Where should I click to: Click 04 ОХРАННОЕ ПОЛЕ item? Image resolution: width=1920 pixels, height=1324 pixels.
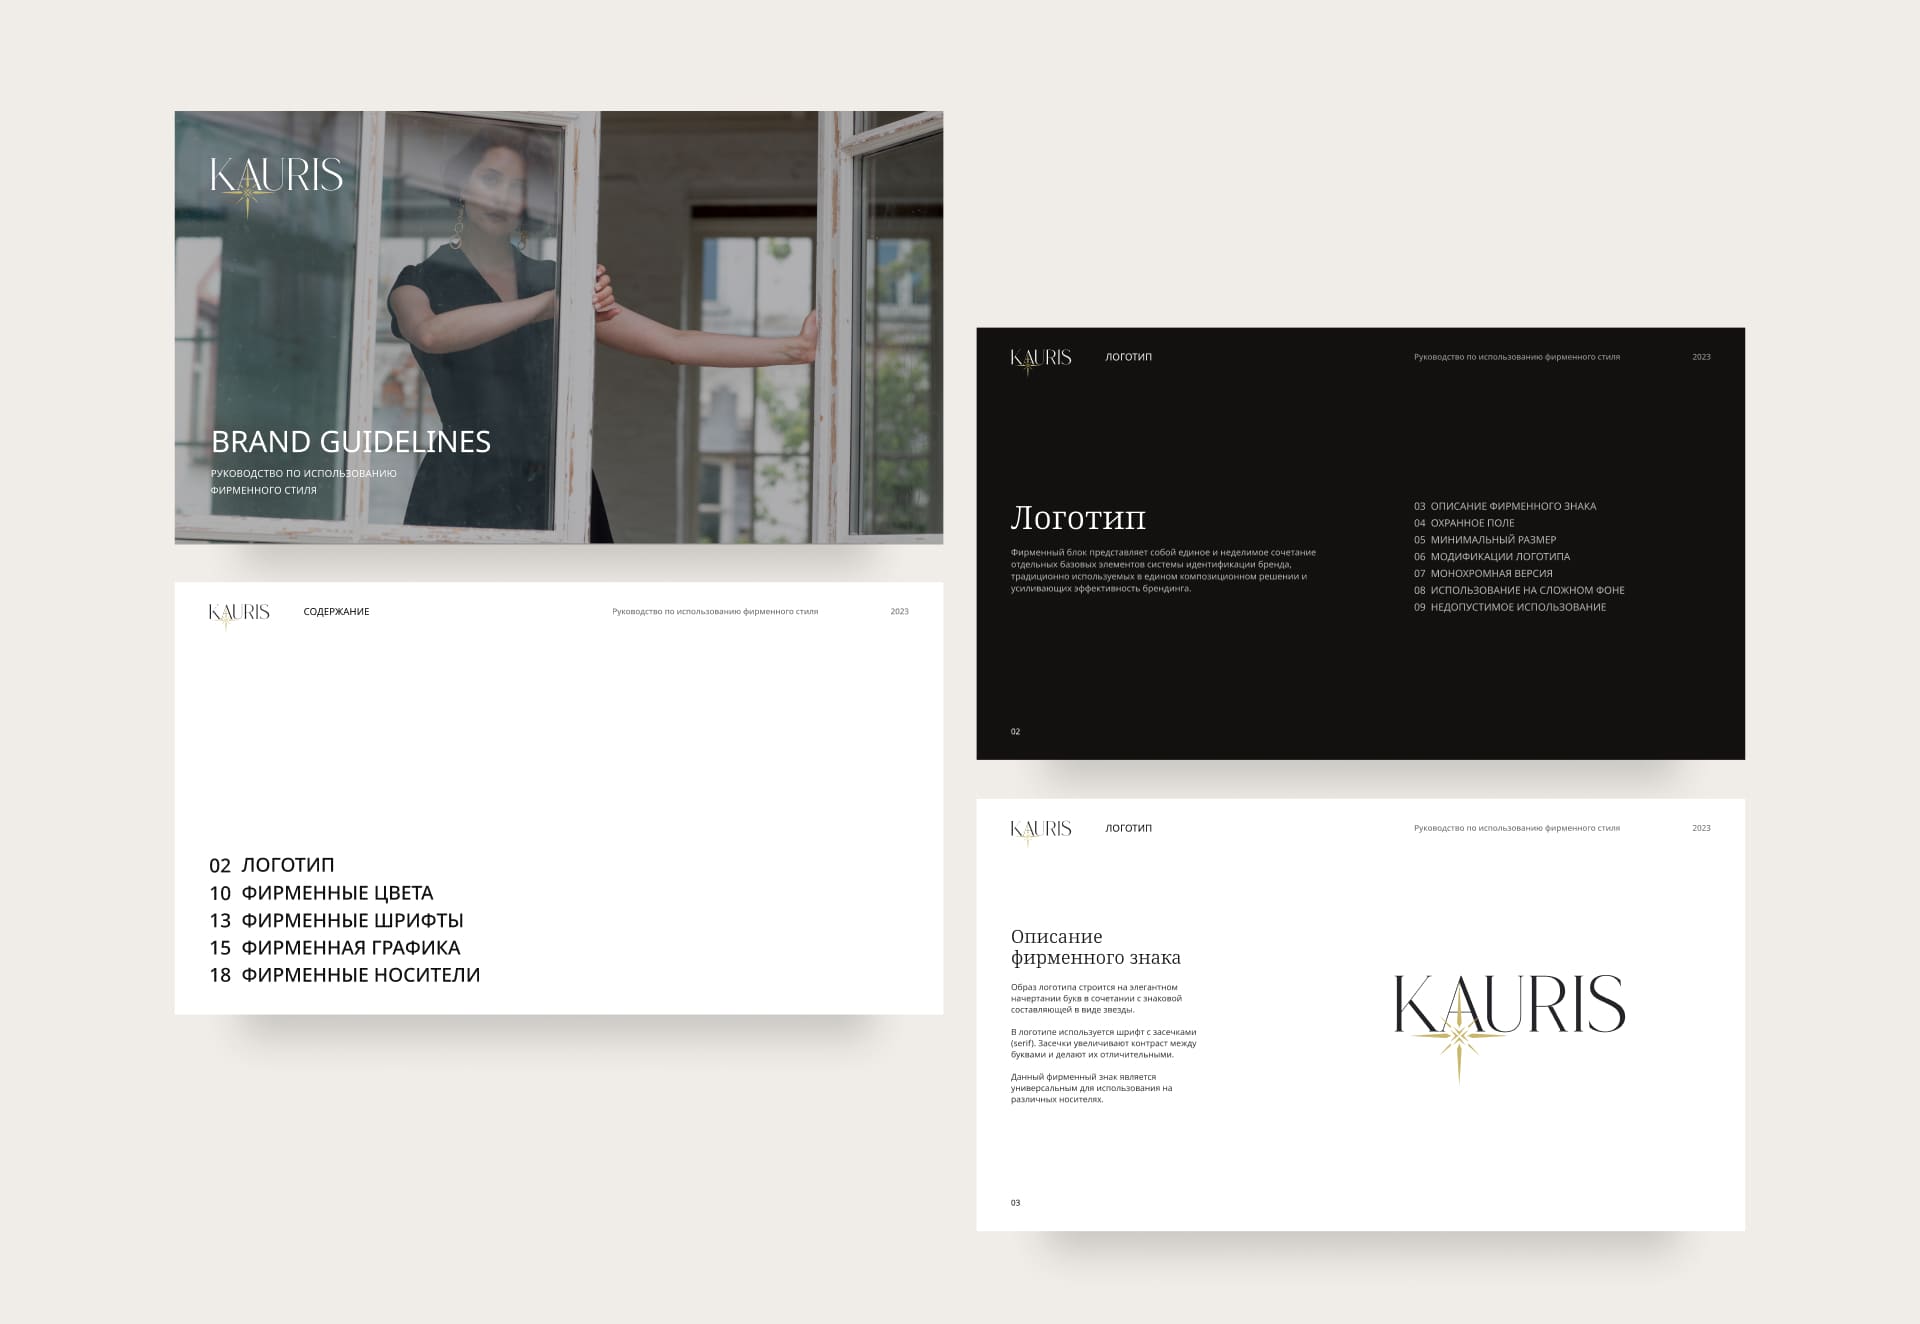pos(1464,523)
